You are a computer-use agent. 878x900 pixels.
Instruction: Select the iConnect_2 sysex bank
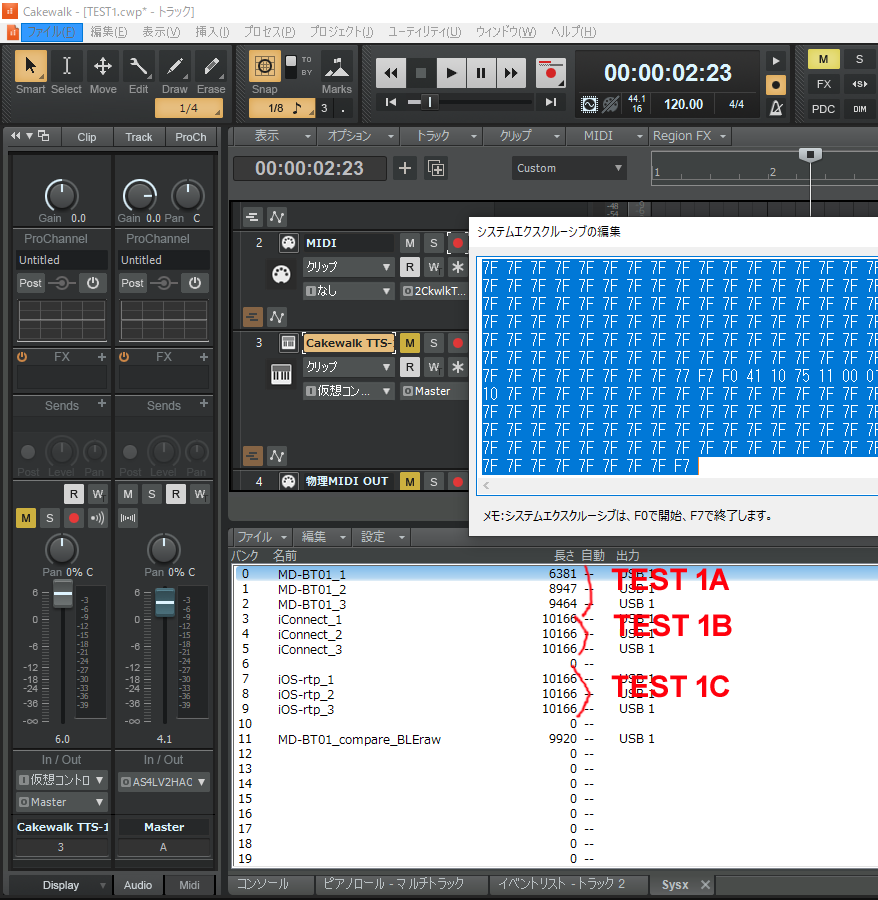coord(555,634)
